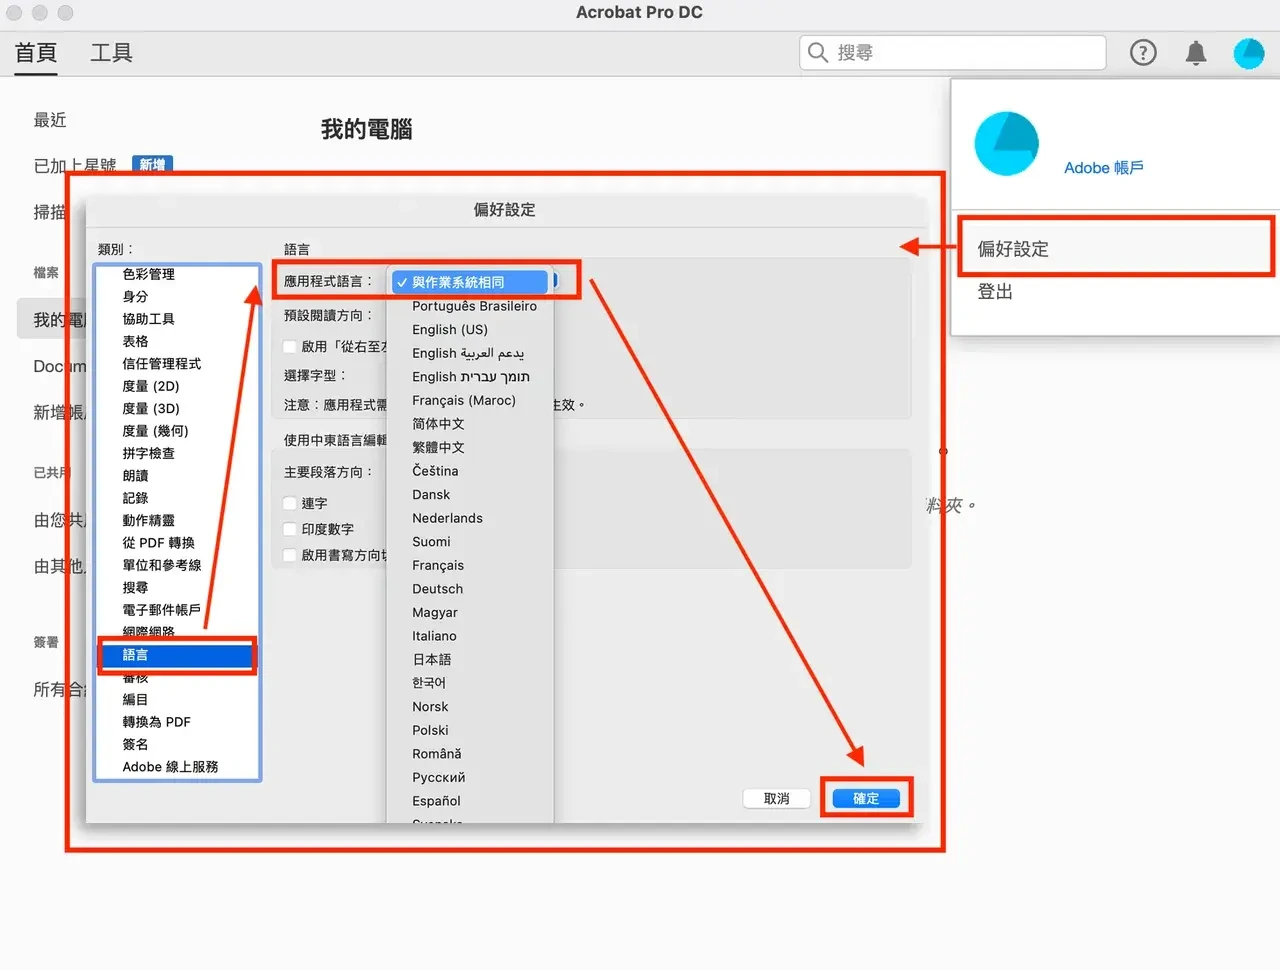The height and width of the screenshot is (970, 1280).
Task: Choose Français (Maroc) from the language list
Action: [464, 400]
